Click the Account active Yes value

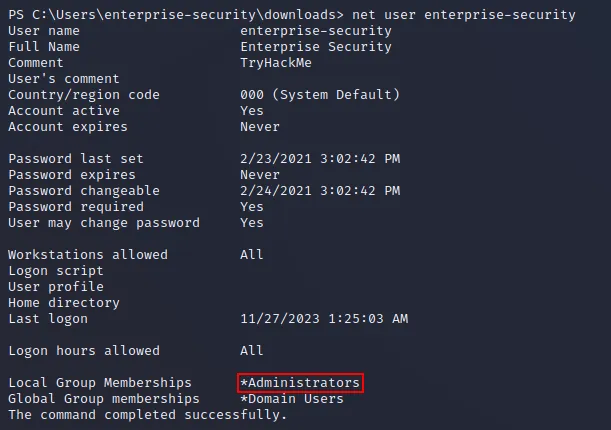click(252, 111)
